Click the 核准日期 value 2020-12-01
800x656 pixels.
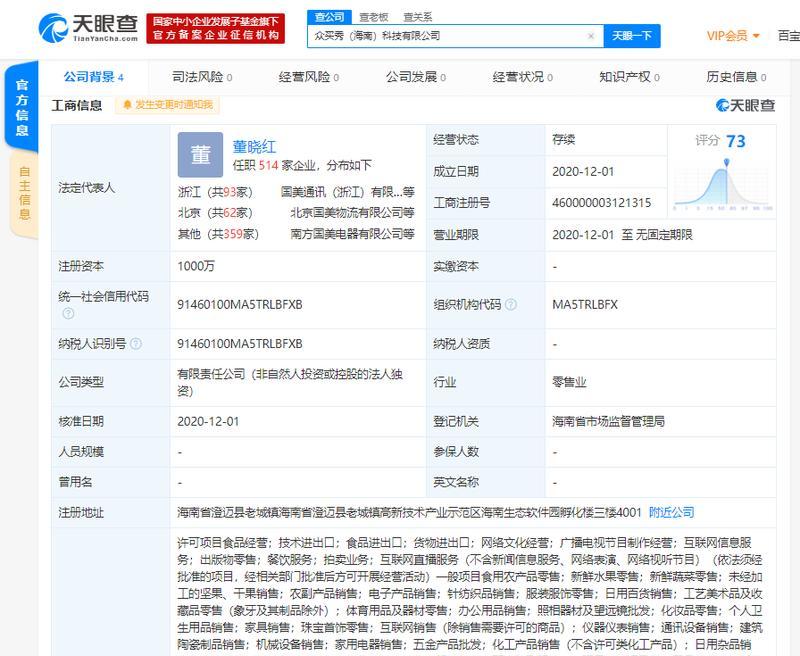(x=208, y=421)
